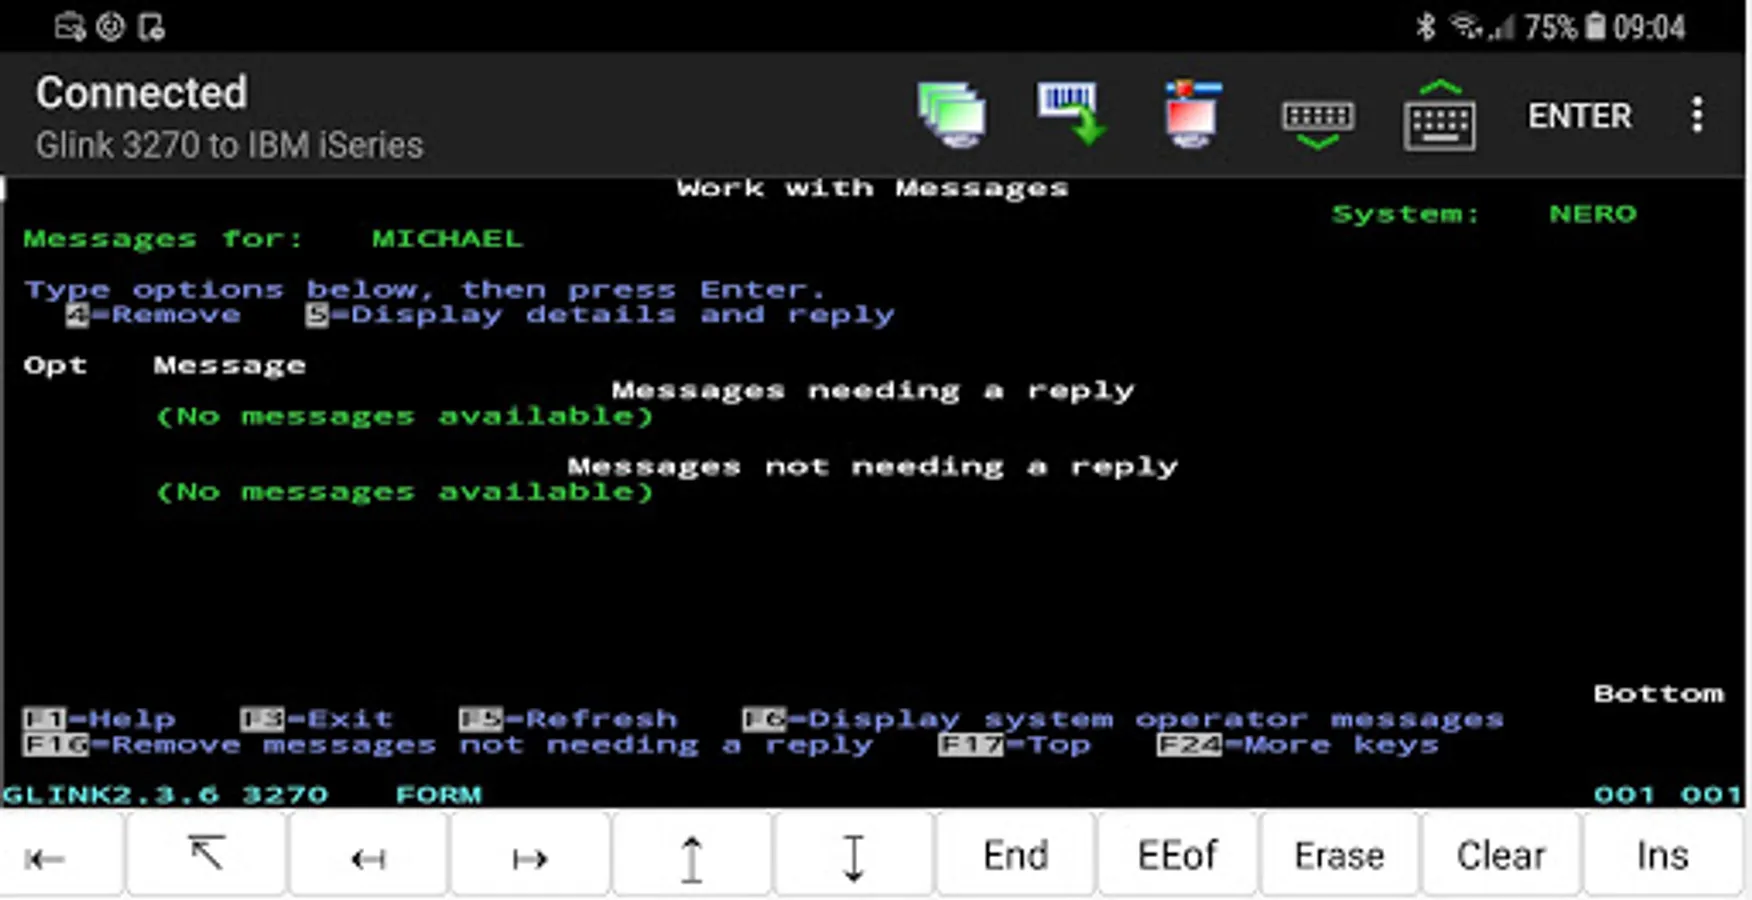
Task: Tap the ENTER button in the toolbar
Action: pyautogui.click(x=1579, y=116)
